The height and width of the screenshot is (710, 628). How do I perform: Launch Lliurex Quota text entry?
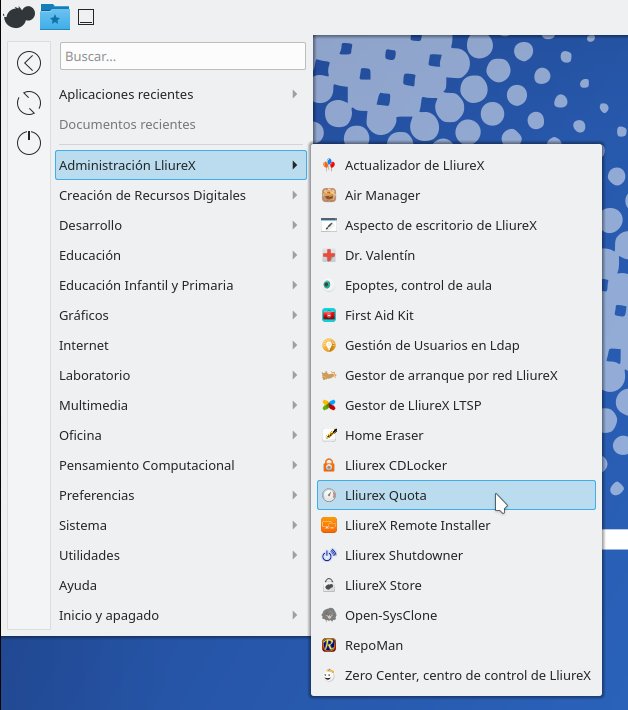[x=385, y=495]
